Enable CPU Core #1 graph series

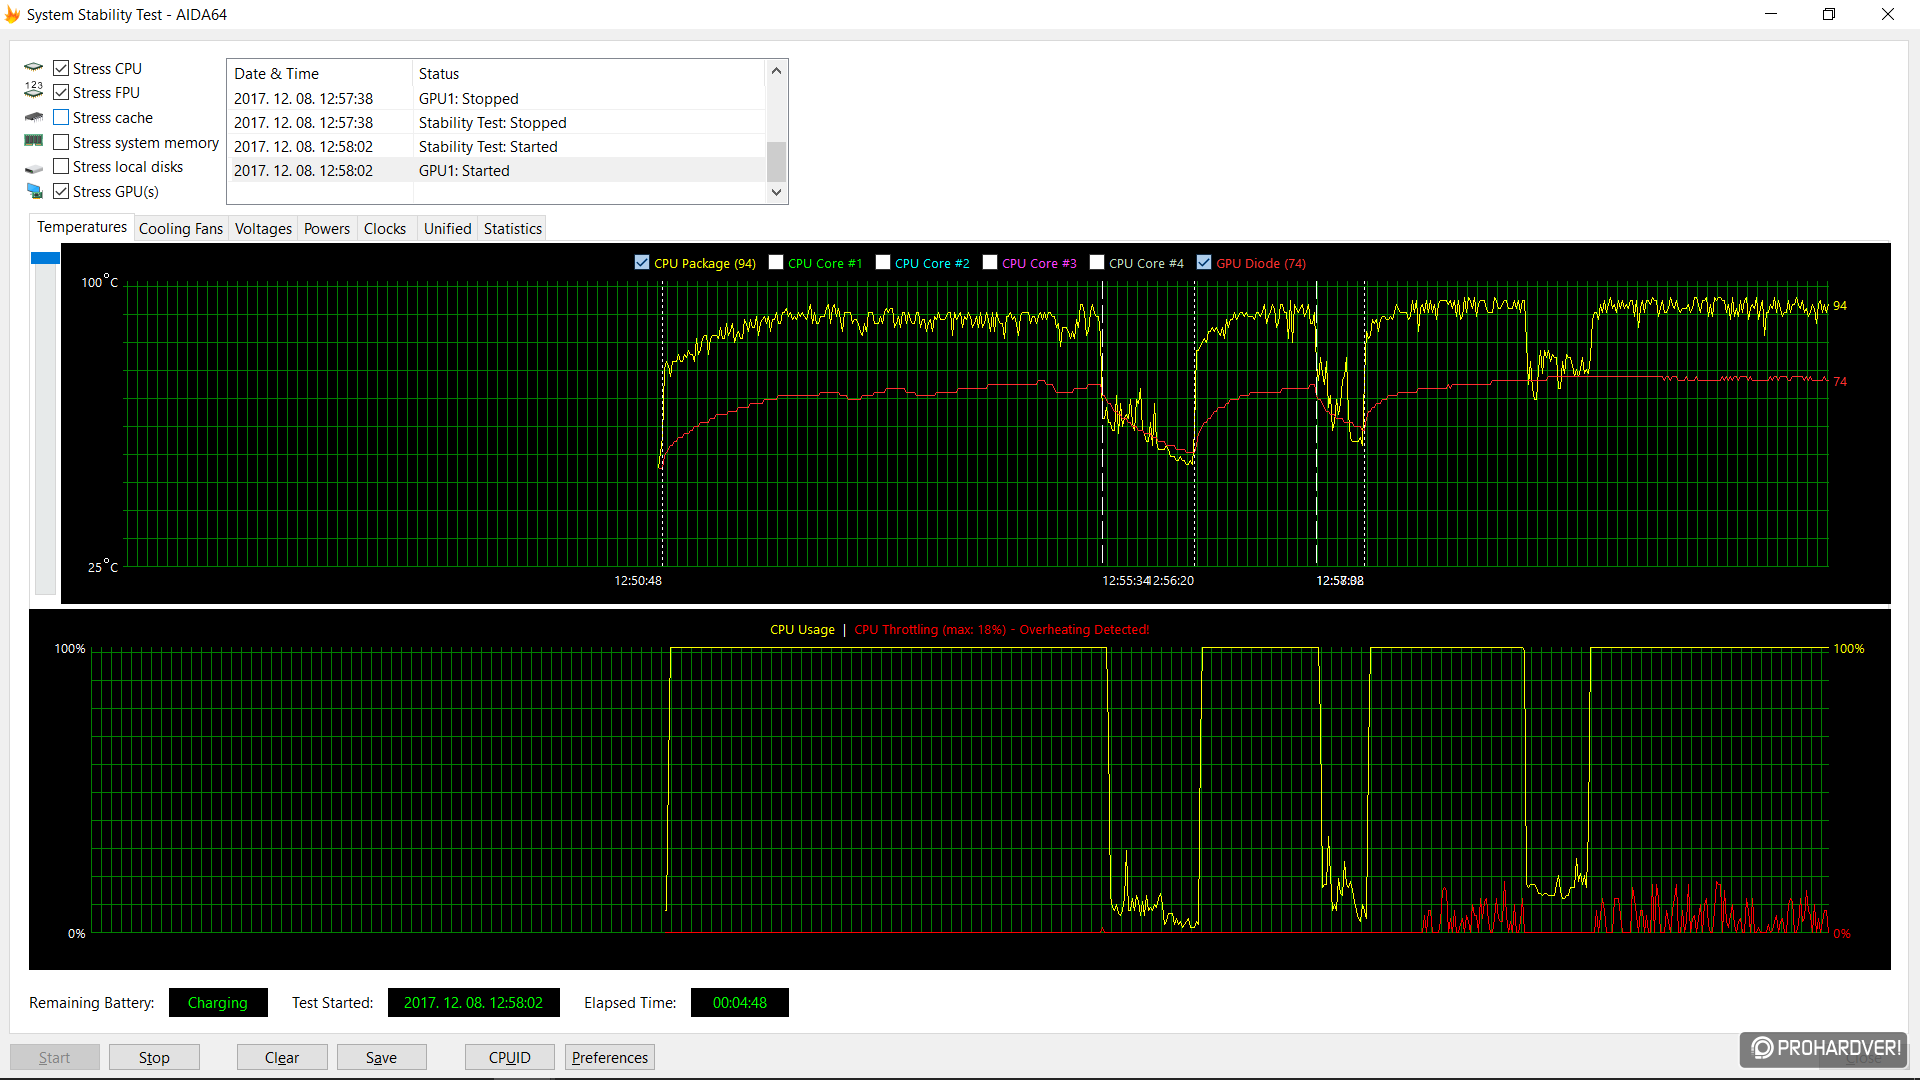[776, 262]
